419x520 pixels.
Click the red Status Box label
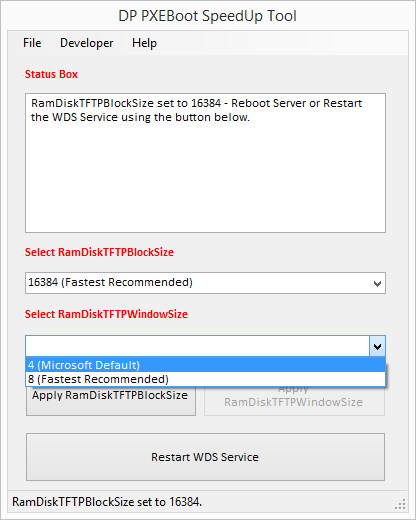coord(51,74)
